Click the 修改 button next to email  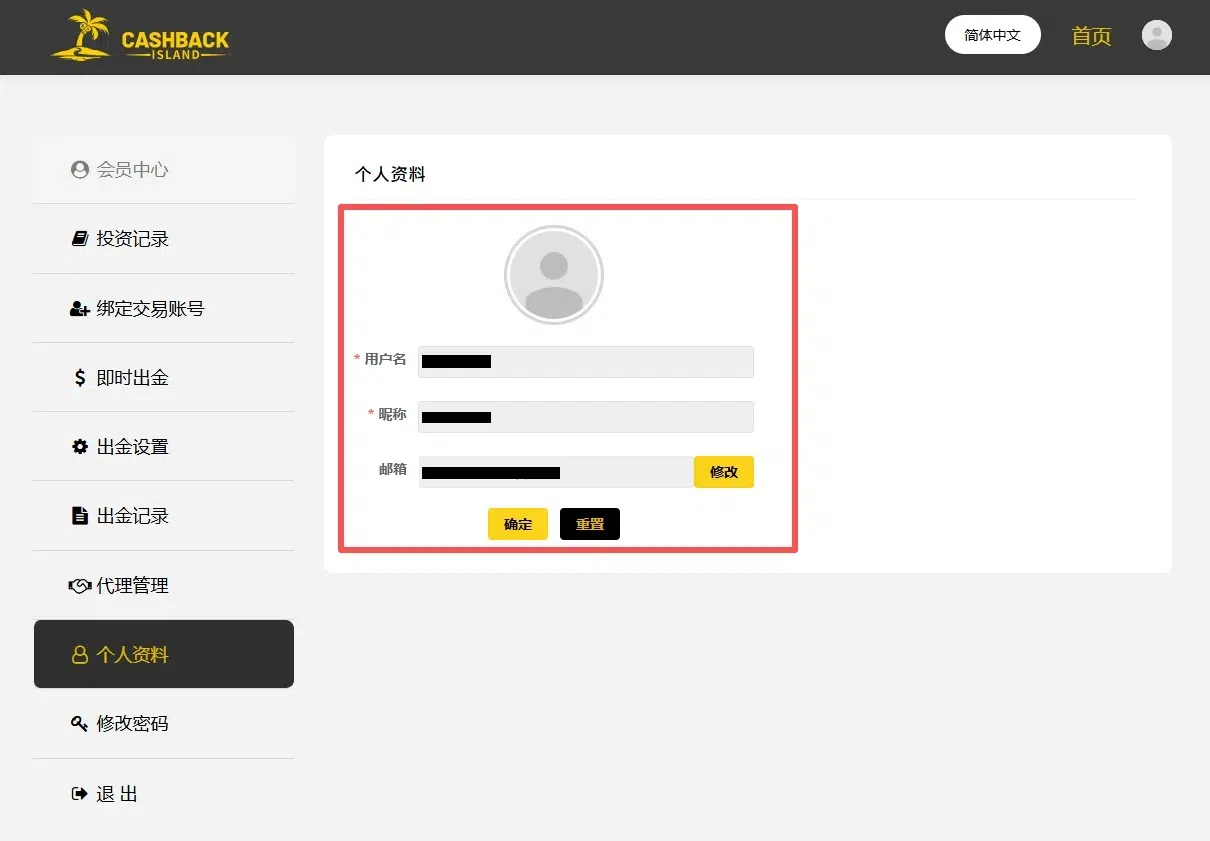[x=724, y=472]
